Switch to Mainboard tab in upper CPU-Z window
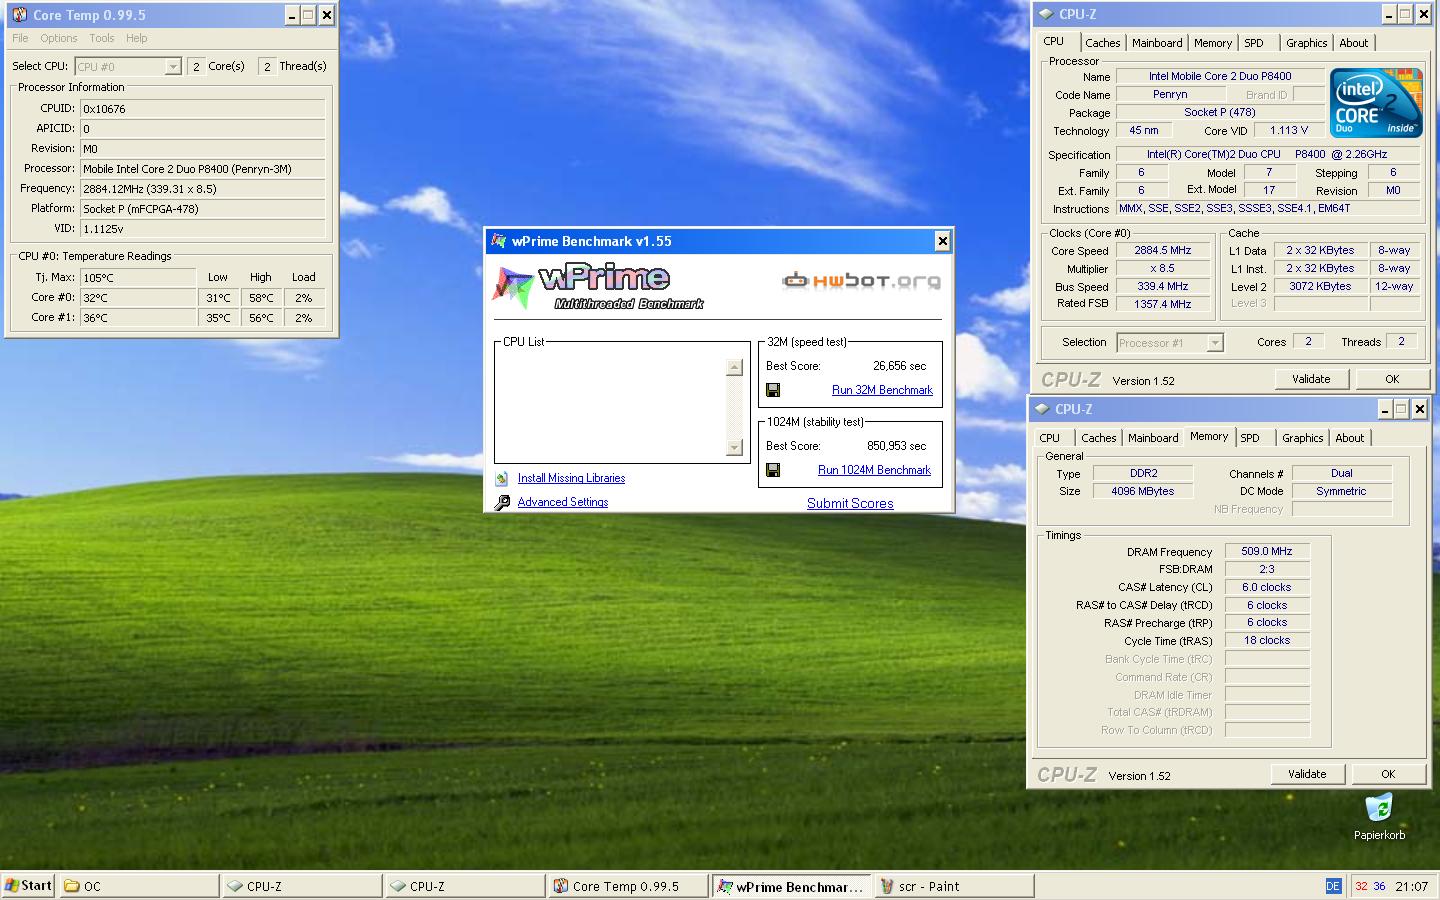Viewport: 1440px width, 900px height. coord(1157,43)
